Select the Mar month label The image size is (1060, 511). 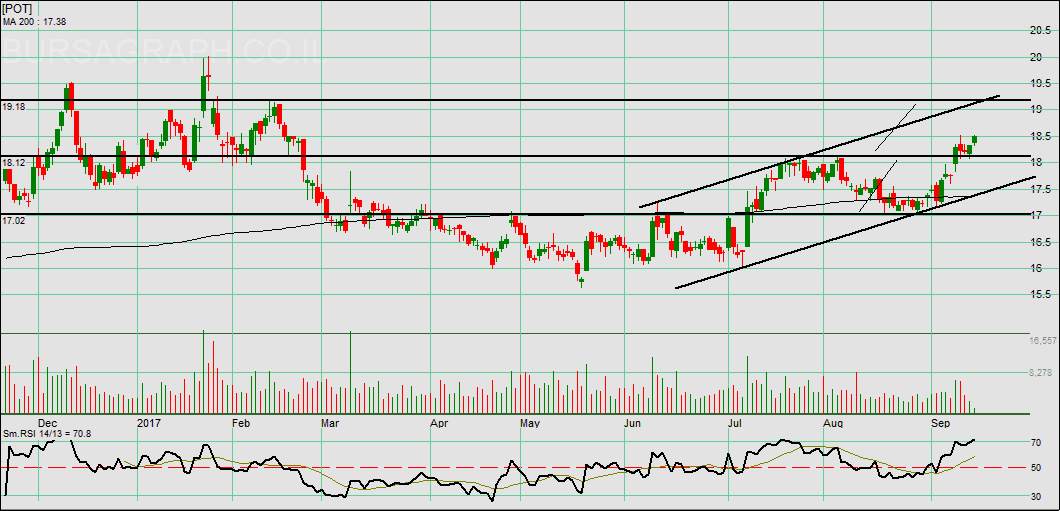(331, 423)
